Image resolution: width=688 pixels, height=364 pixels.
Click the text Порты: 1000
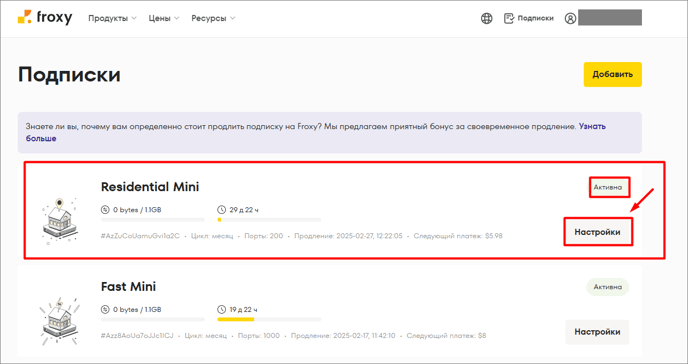(258, 336)
